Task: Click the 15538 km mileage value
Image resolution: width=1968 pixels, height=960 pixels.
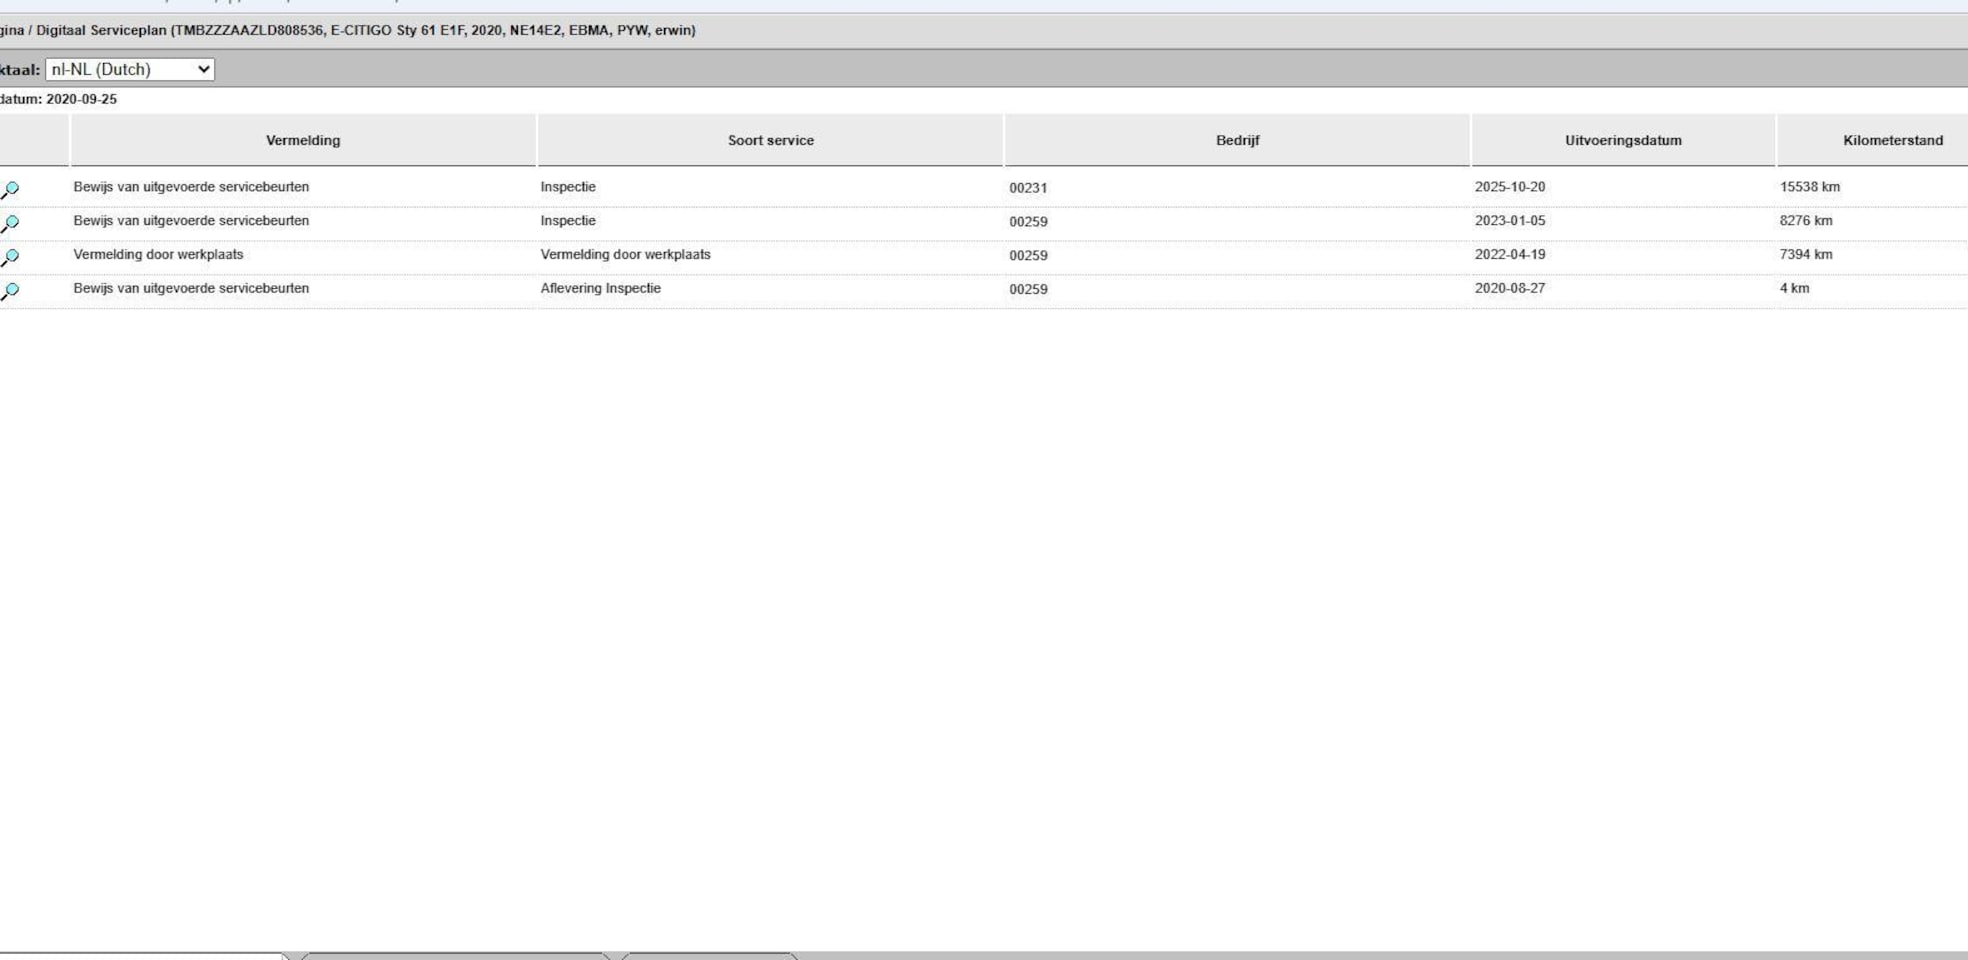Action: point(1809,187)
